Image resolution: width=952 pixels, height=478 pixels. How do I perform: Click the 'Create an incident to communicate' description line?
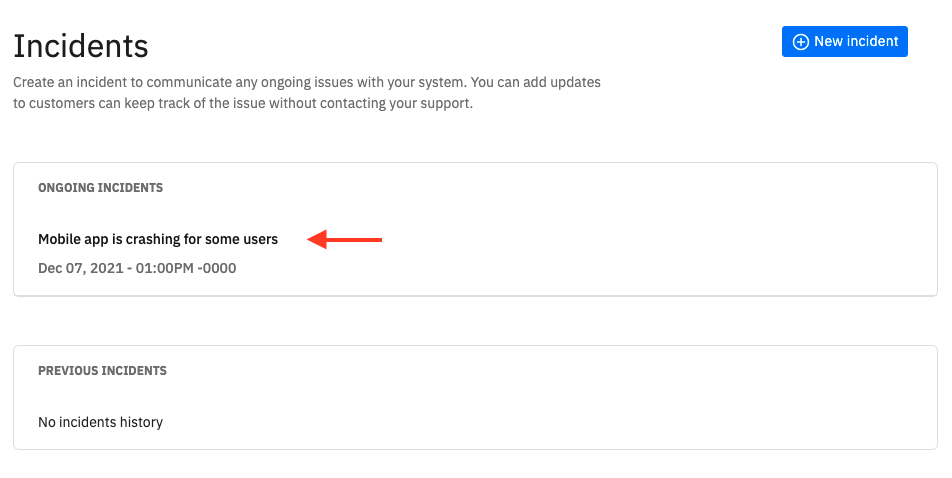click(x=307, y=82)
